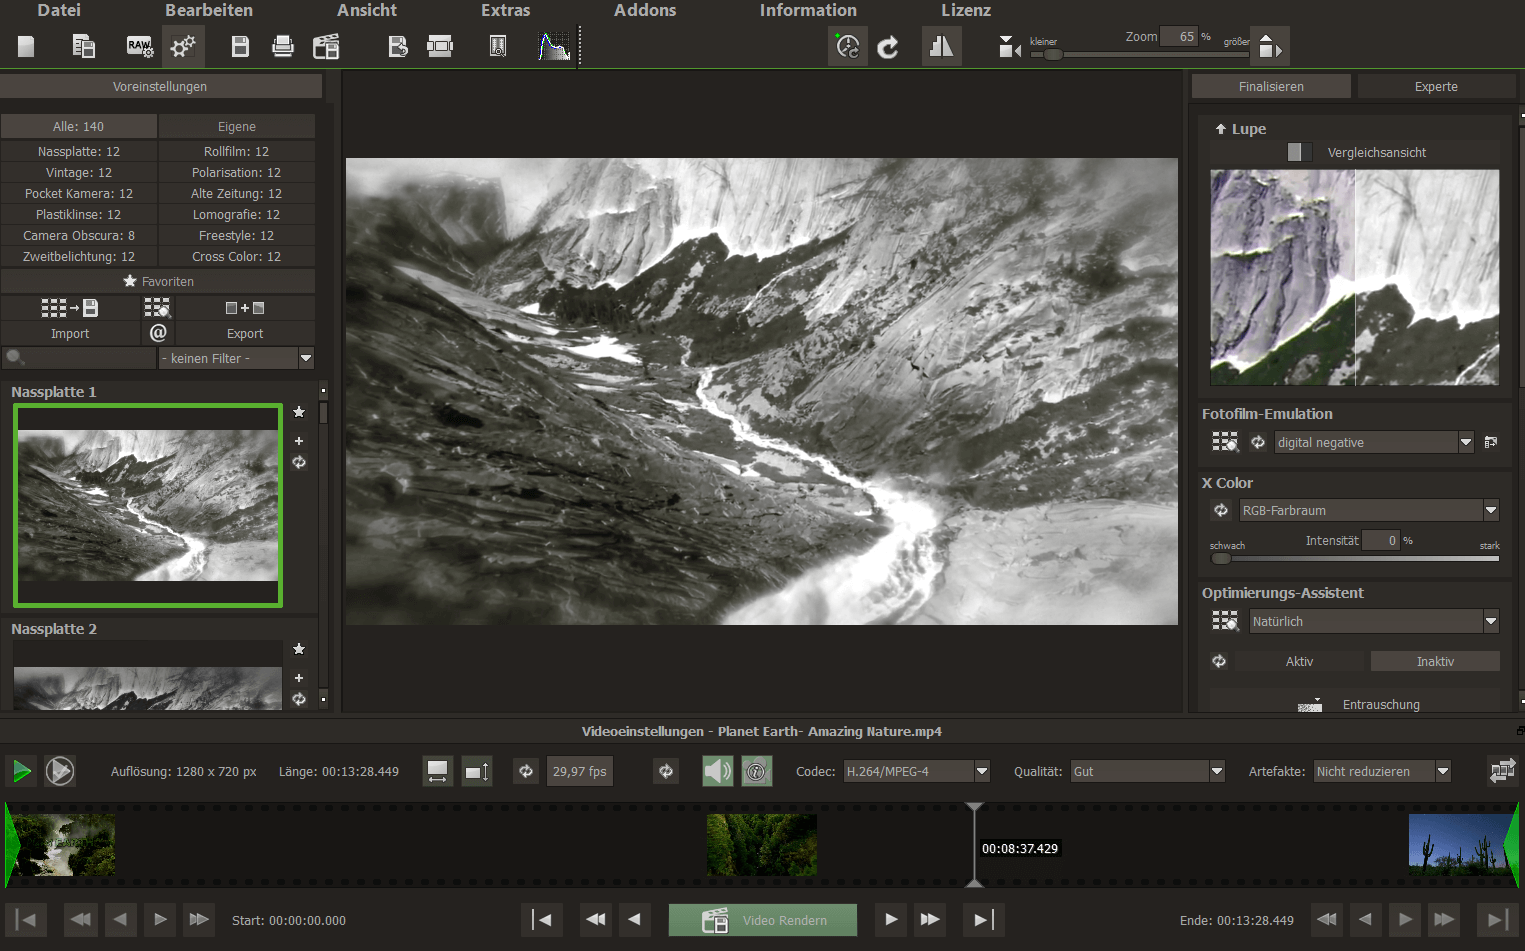Click the plus icon beside Nassplatte 1
Image resolution: width=1525 pixels, height=951 pixels.
298,440
